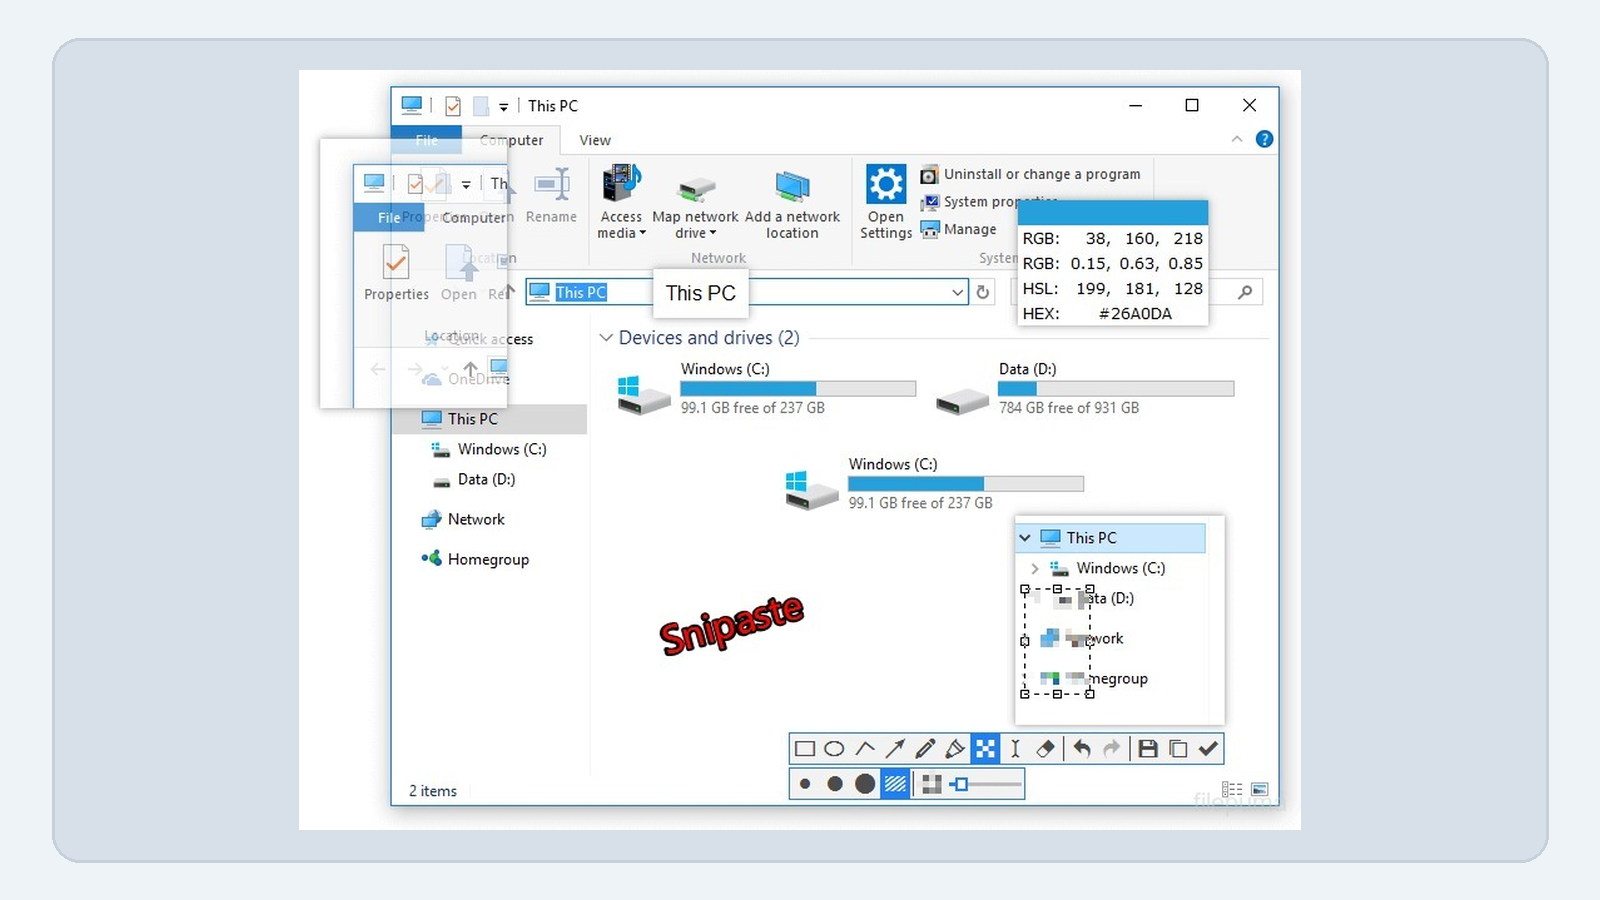Collapse Devices and drives section
Image resolution: width=1600 pixels, height=900 pixels.
tap(606, 338)
